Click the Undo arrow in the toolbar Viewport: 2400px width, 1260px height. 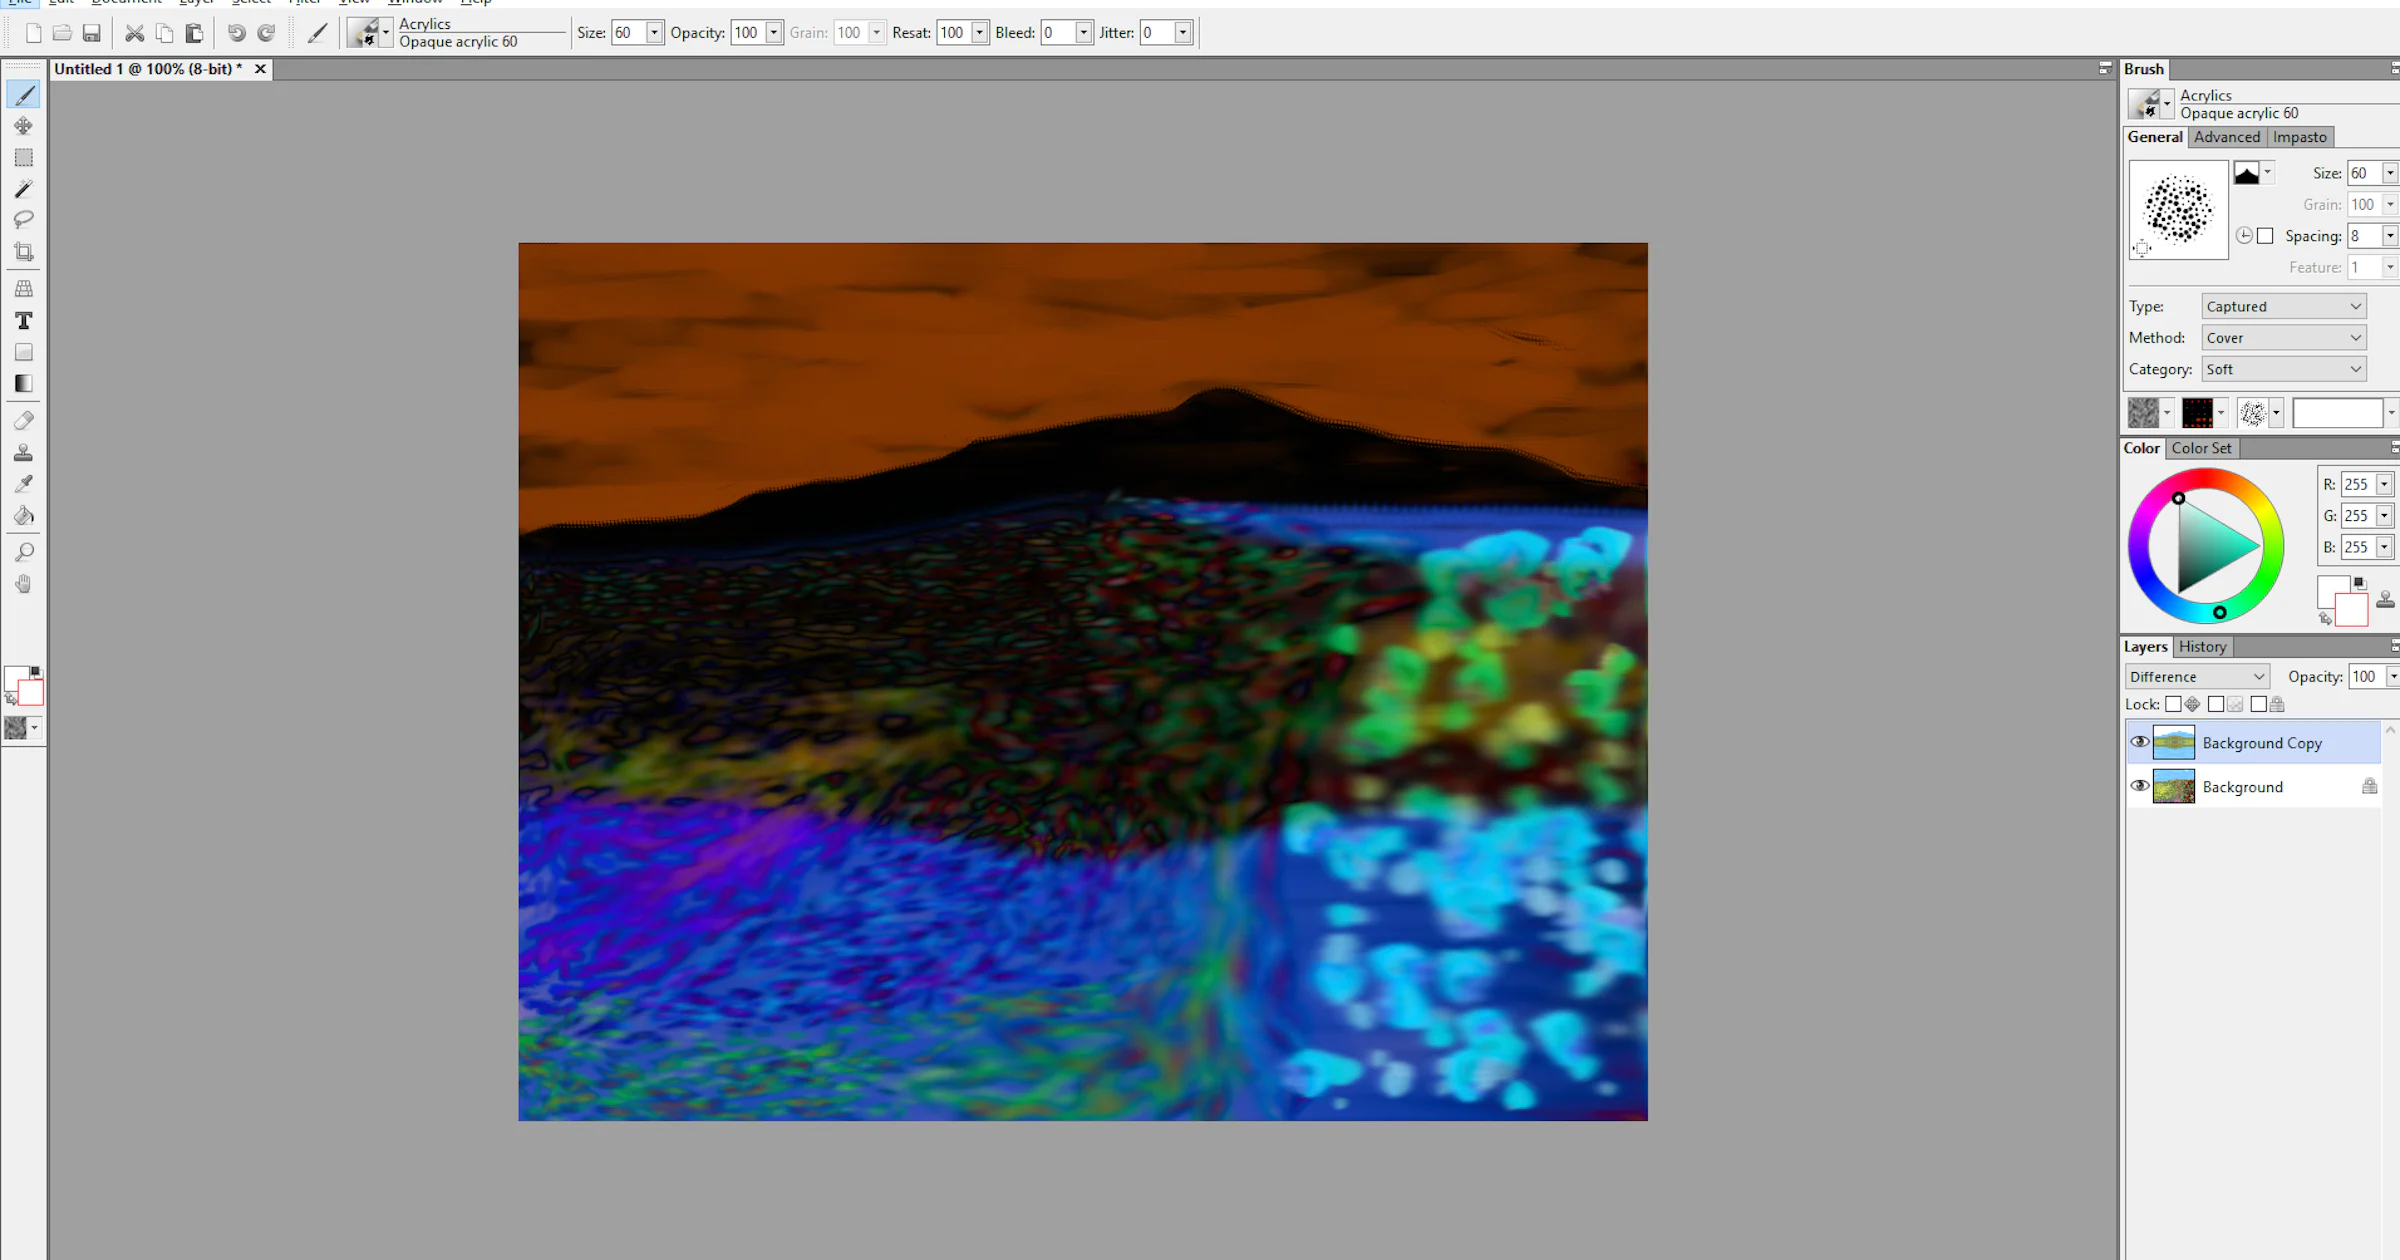(236, 33)
